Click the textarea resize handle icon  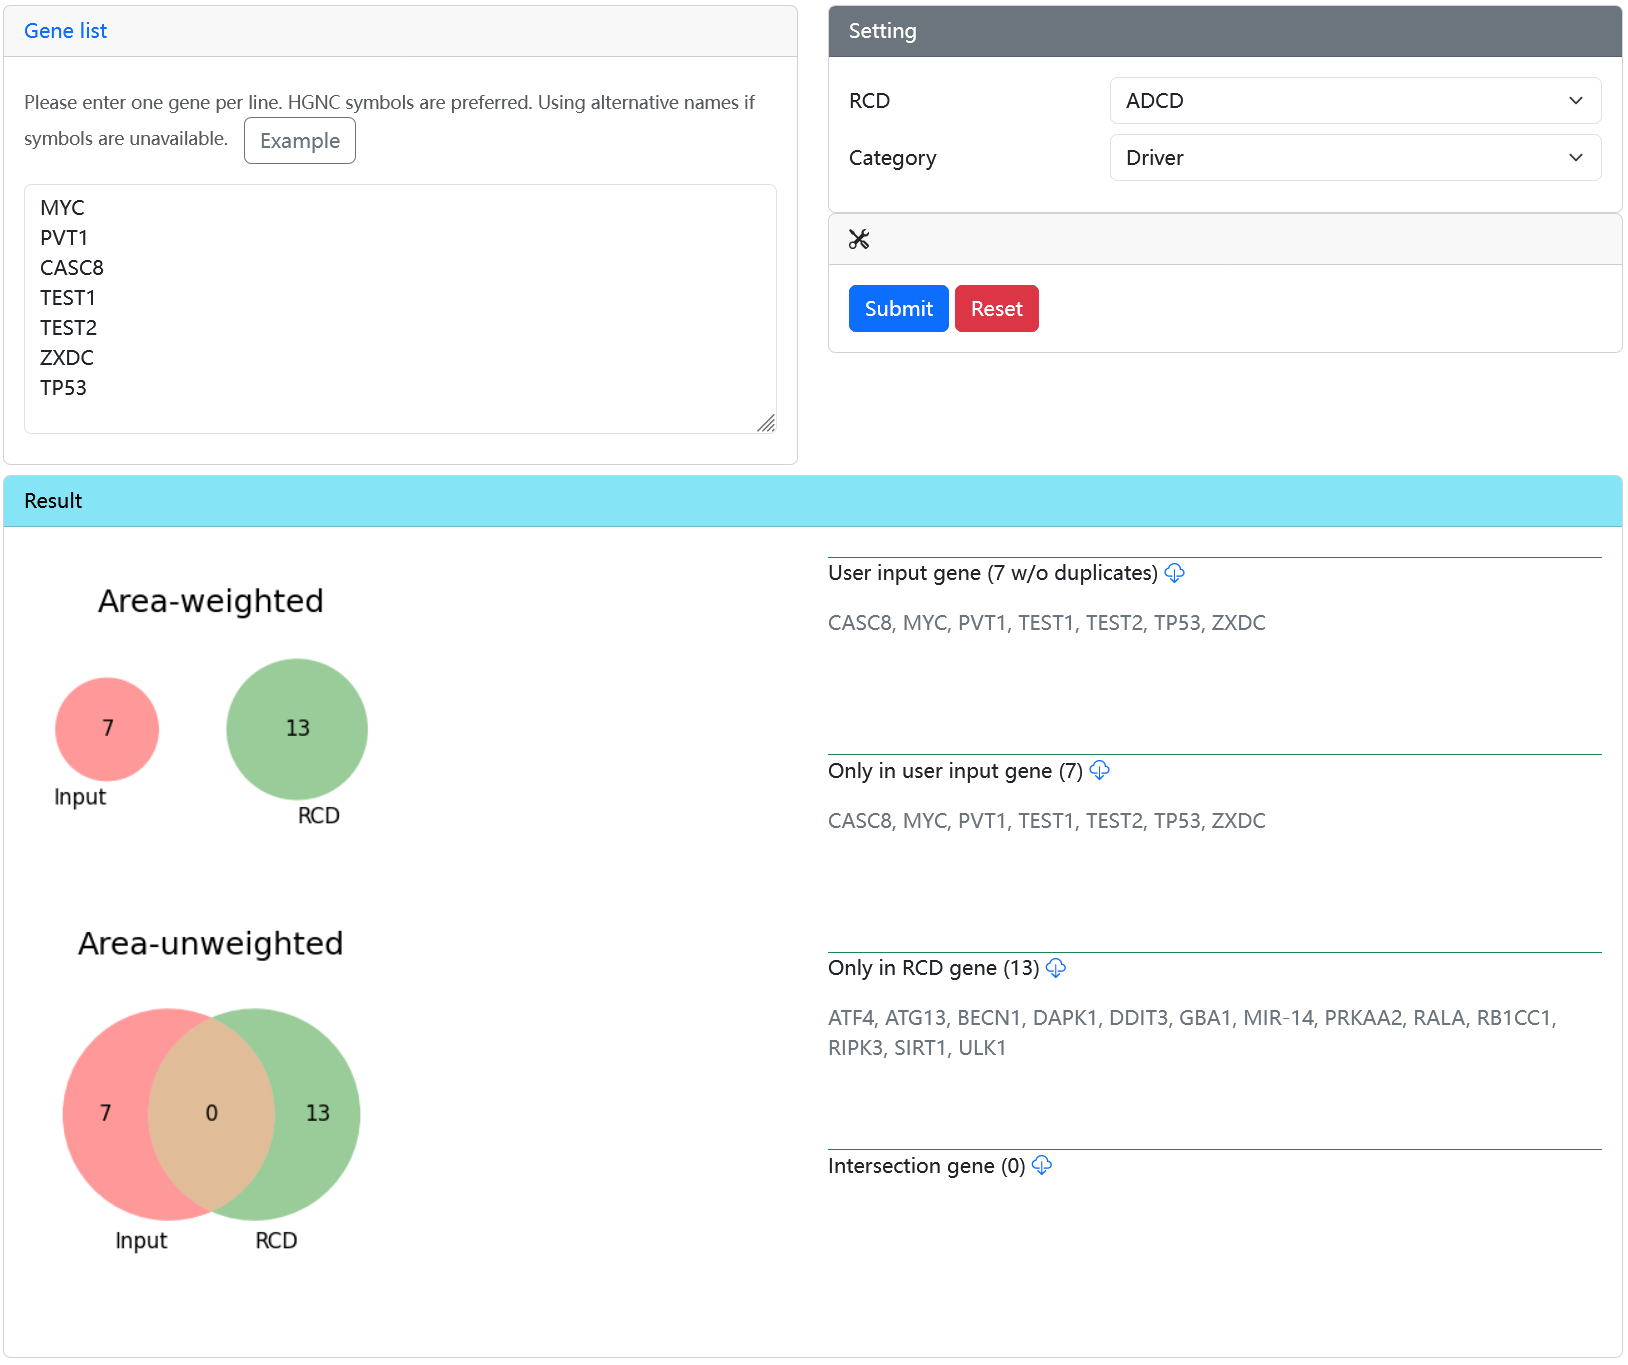click(766, 423)
